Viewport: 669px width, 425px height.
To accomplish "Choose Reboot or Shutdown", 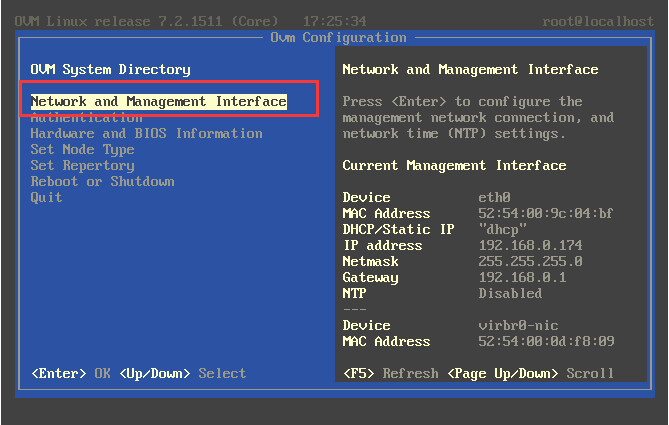I will pos(102,181).
